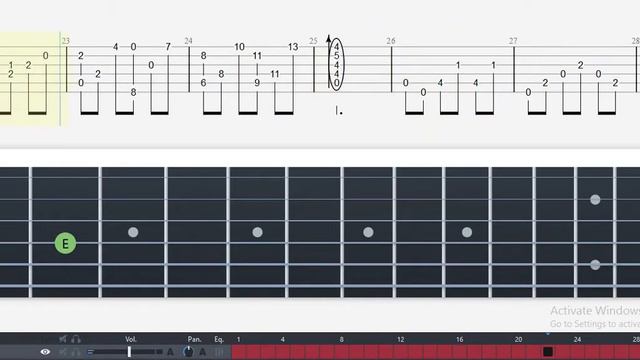Click measure number 23
This screenshot has width=640, height=360.
pos(66,41)
